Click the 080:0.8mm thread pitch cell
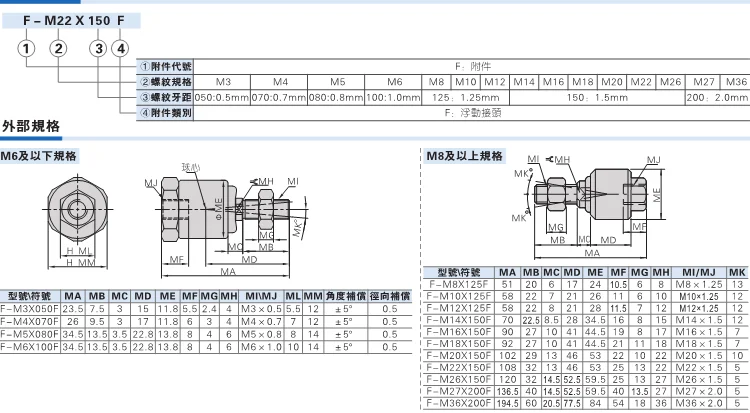Image resolution: width=750 pixels, height=413 pixels. [x=336, y=98]
